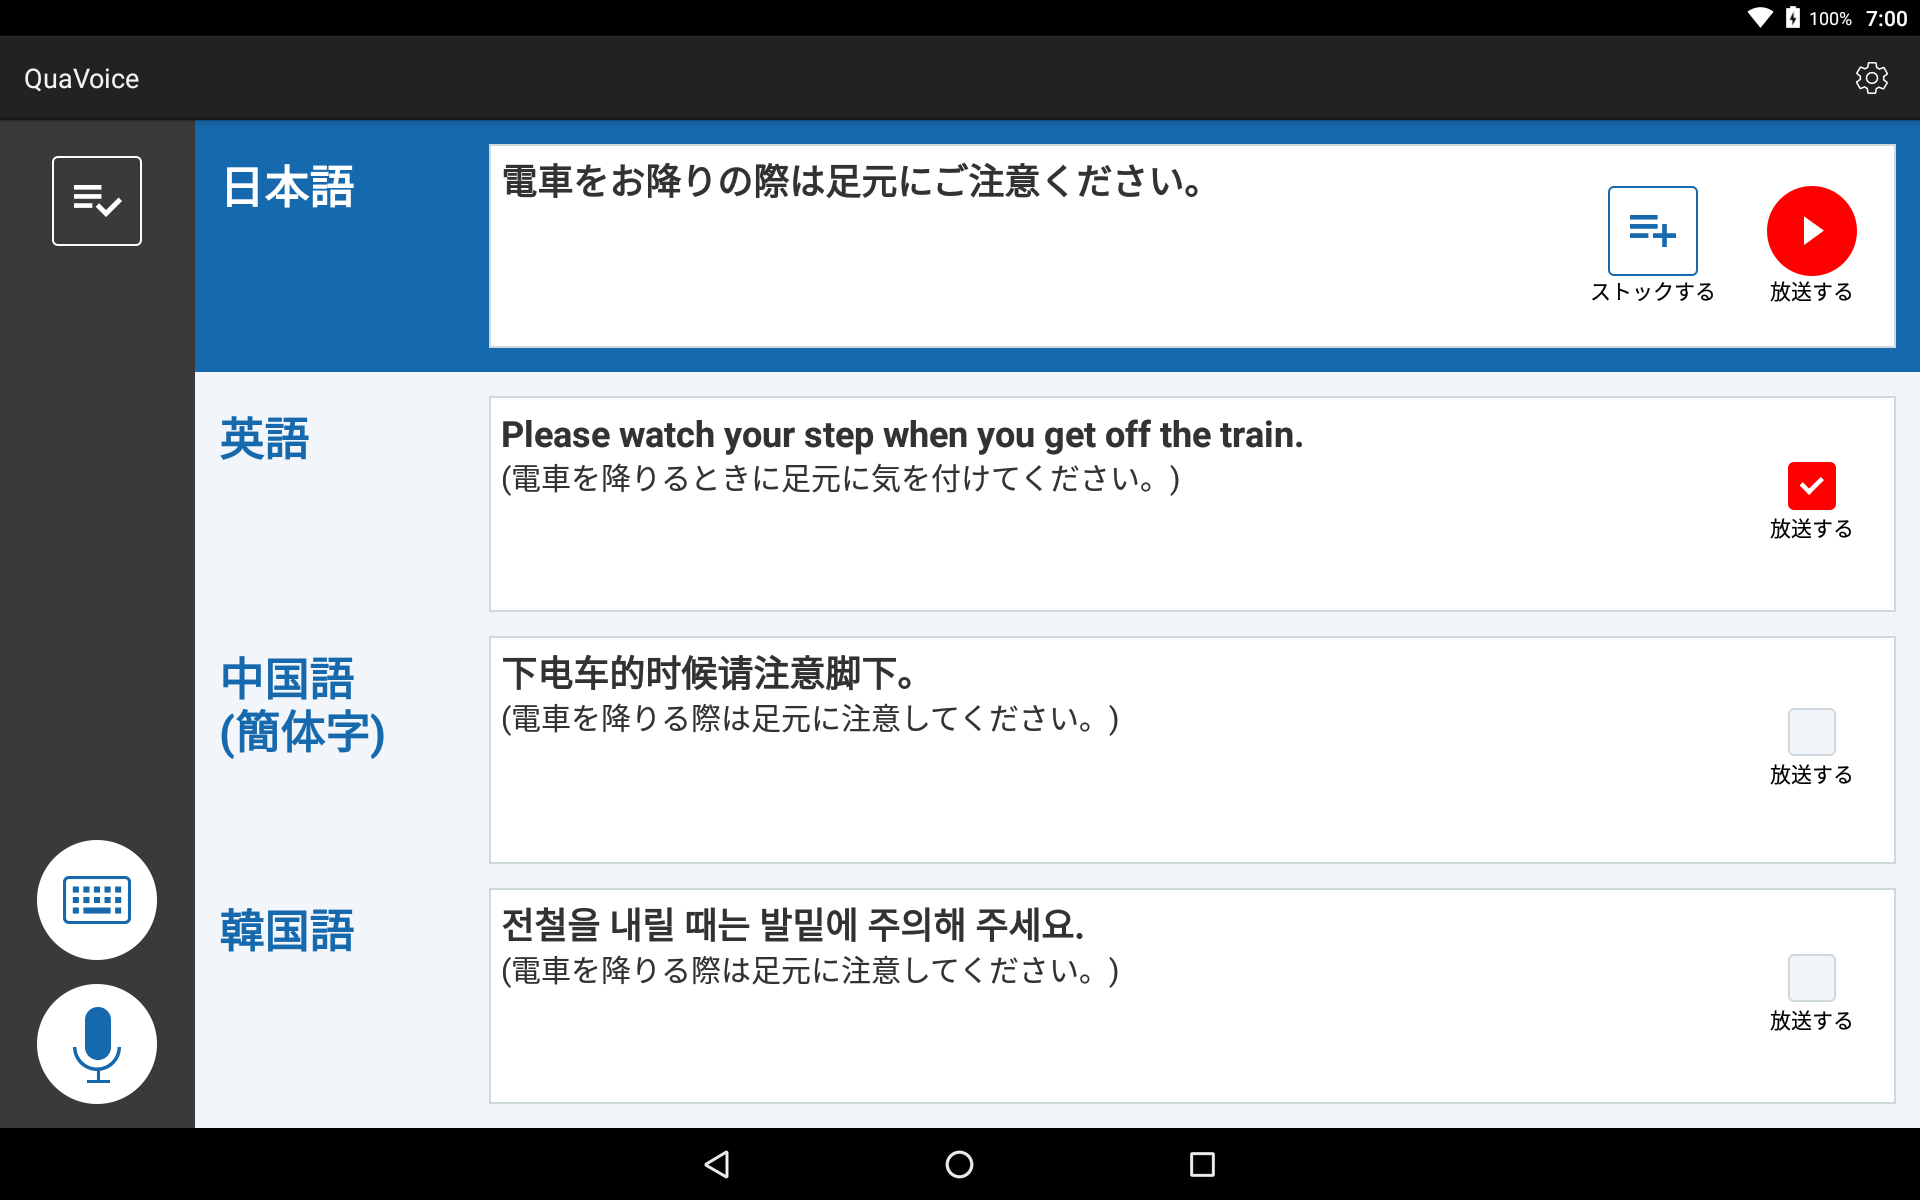Image resolution: width=1920 pixels, height=1200 pixels.
Task: Check the Korean 放送する checkbox
Action: point(1811,978)
